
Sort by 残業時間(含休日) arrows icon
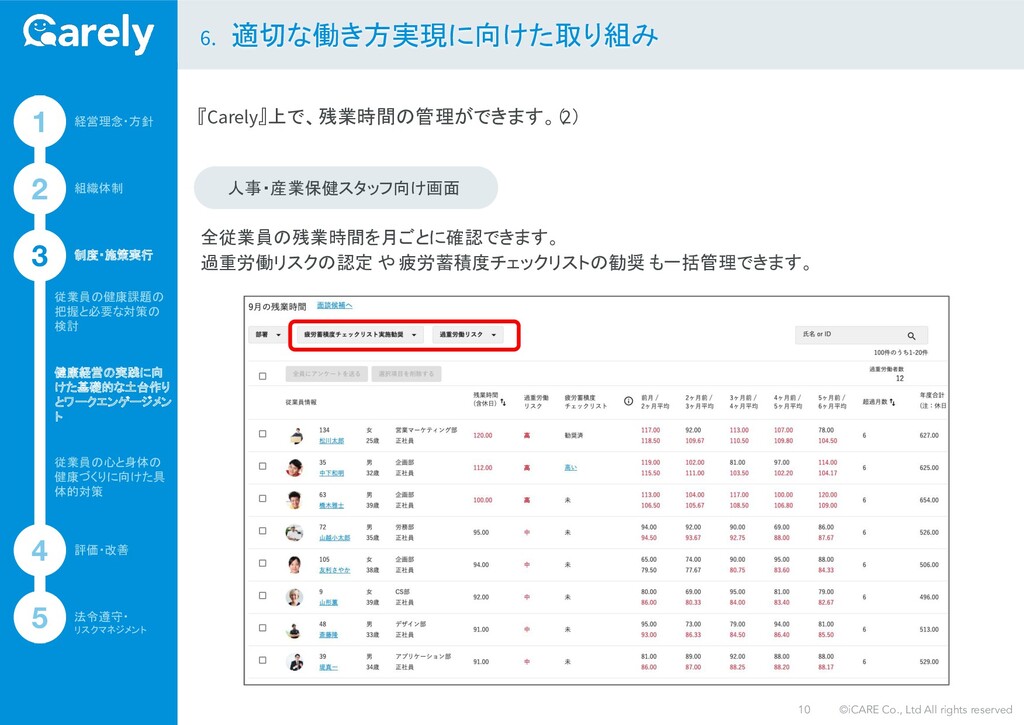(x=503, y=402)
